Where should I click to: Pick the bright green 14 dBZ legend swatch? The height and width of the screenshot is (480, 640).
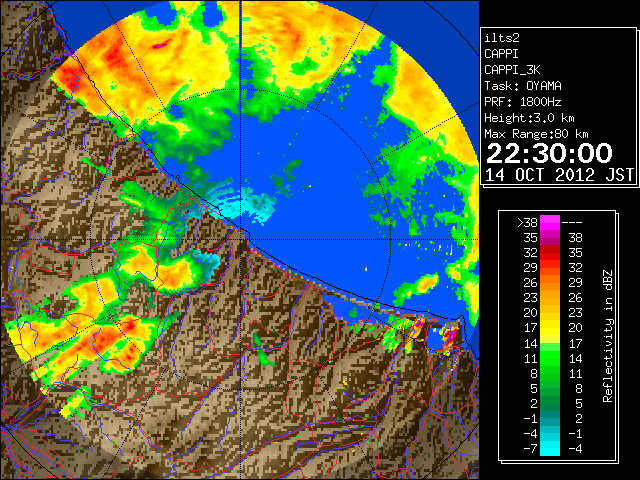(550, 347)
